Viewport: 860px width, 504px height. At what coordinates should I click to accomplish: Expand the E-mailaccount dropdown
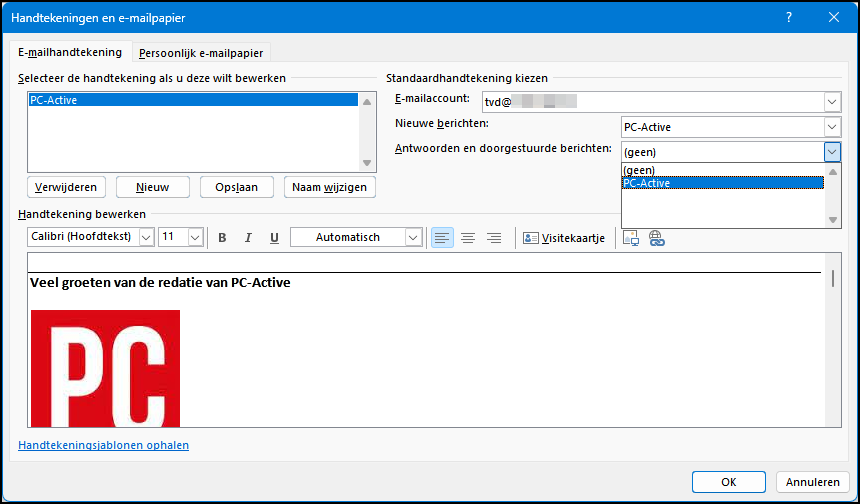click(832, 102)
